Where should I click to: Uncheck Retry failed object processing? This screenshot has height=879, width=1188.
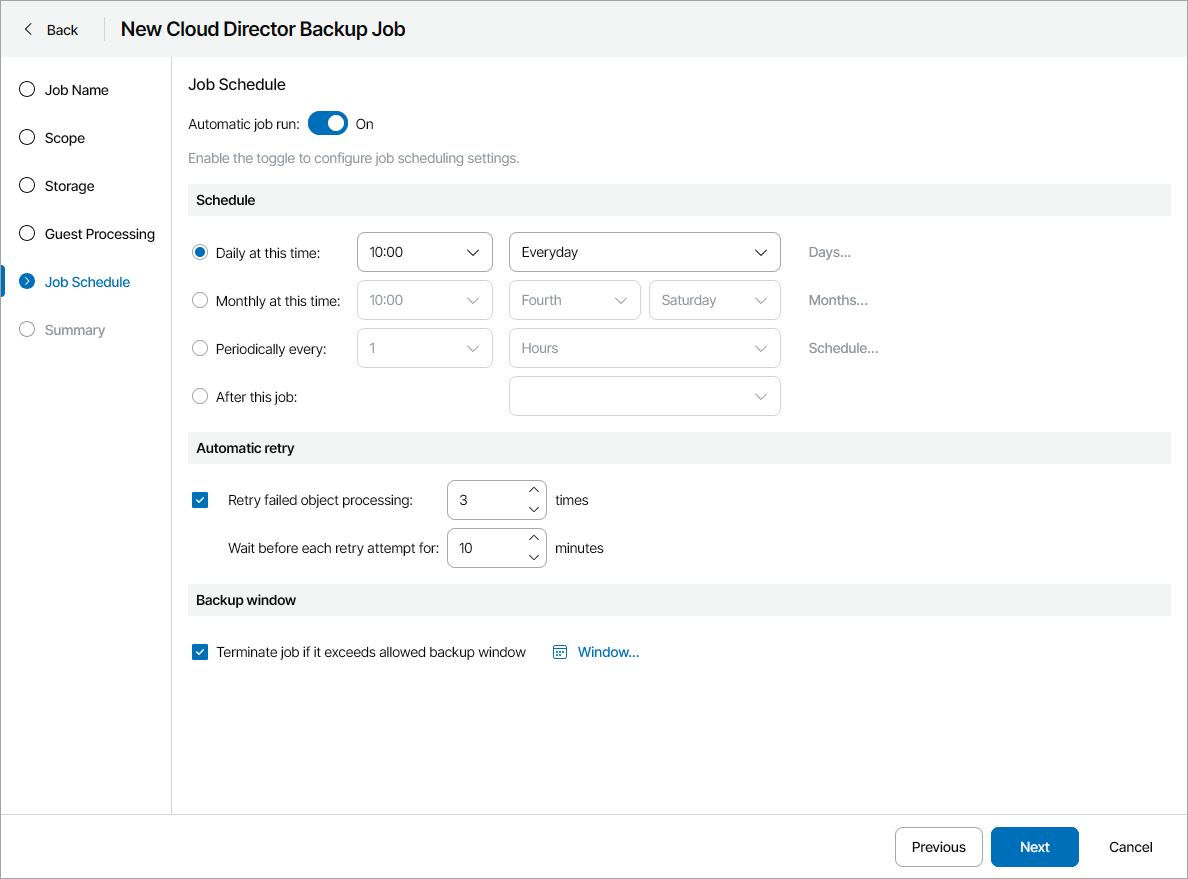click(x=200, y=499)
